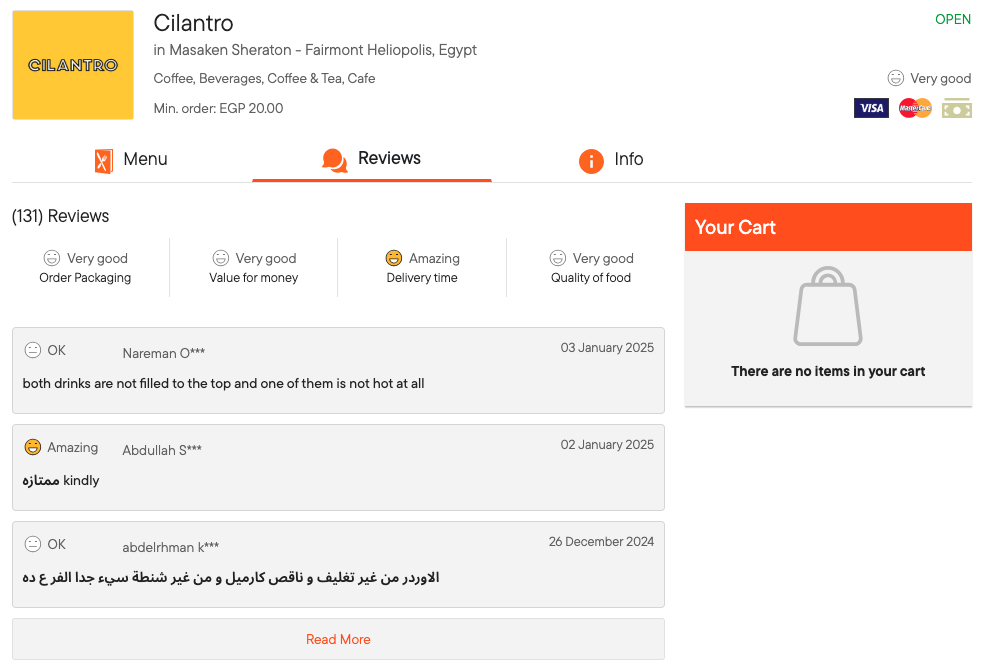This screenshot has height=667, width=991.
Task: Click the cash payment icon
Action: pyautogui.click(x=957, y=108)
